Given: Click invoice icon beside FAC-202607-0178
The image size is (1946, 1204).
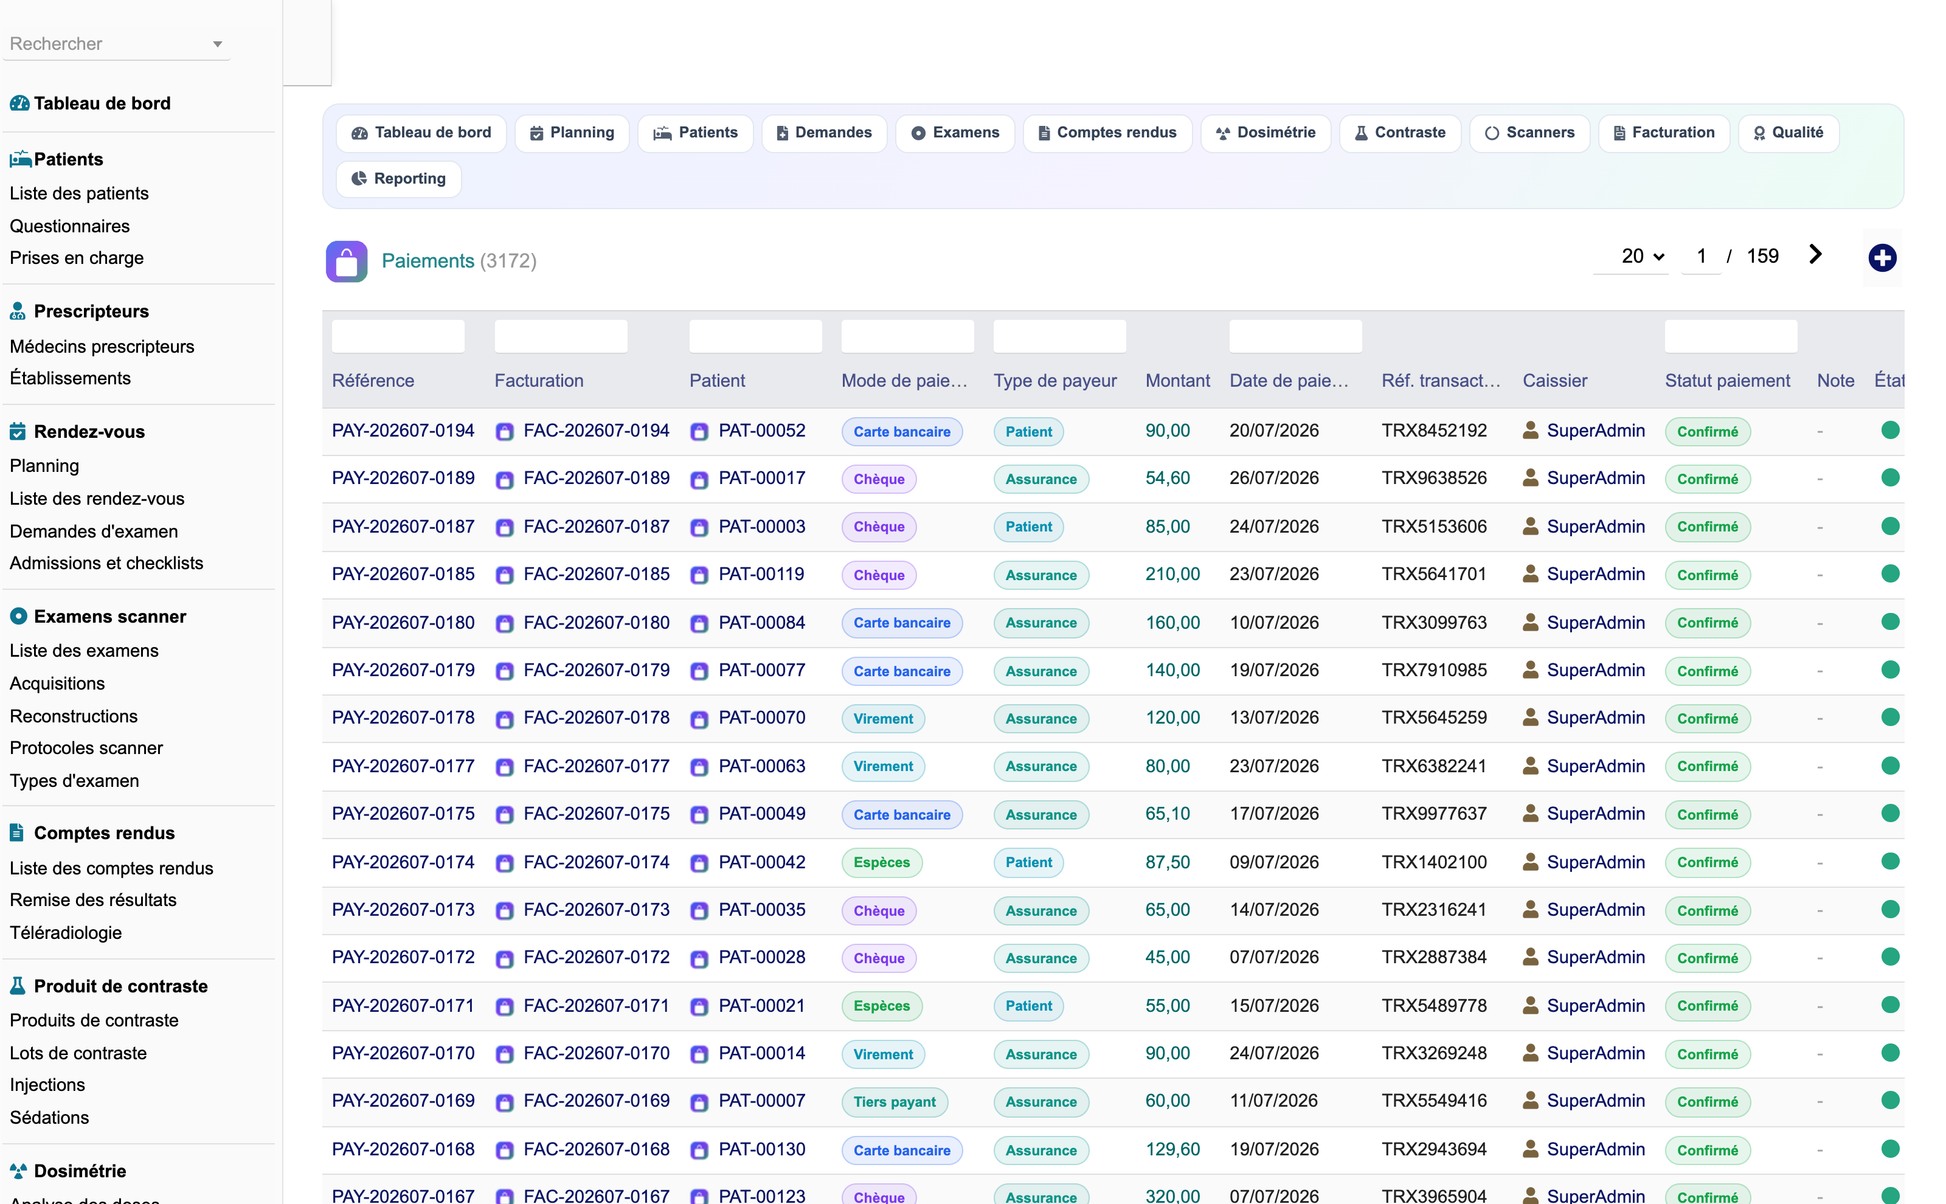Looking at the screenshot, I should pos(505,719).
